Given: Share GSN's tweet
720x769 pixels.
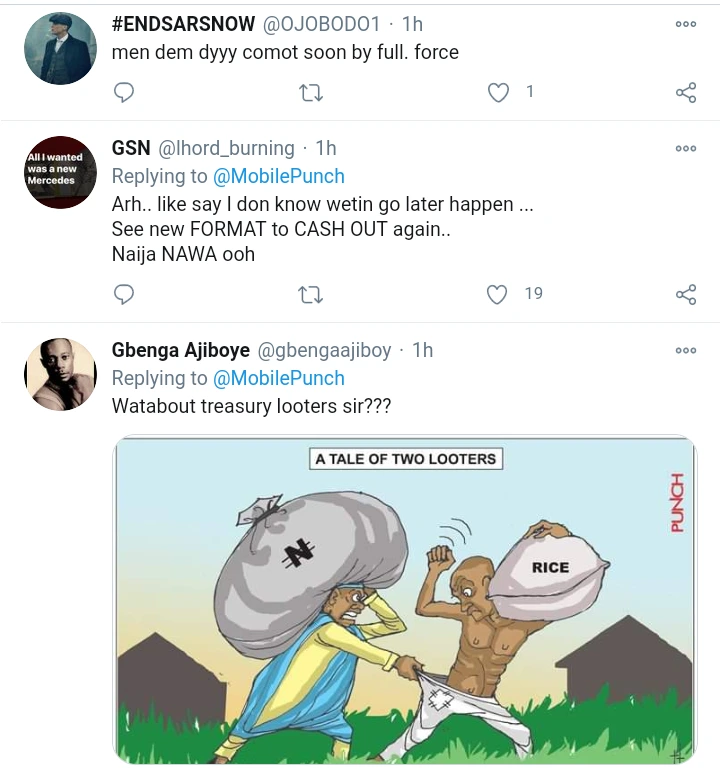Looking at the screenshot, I should click(x=685, y=294).
